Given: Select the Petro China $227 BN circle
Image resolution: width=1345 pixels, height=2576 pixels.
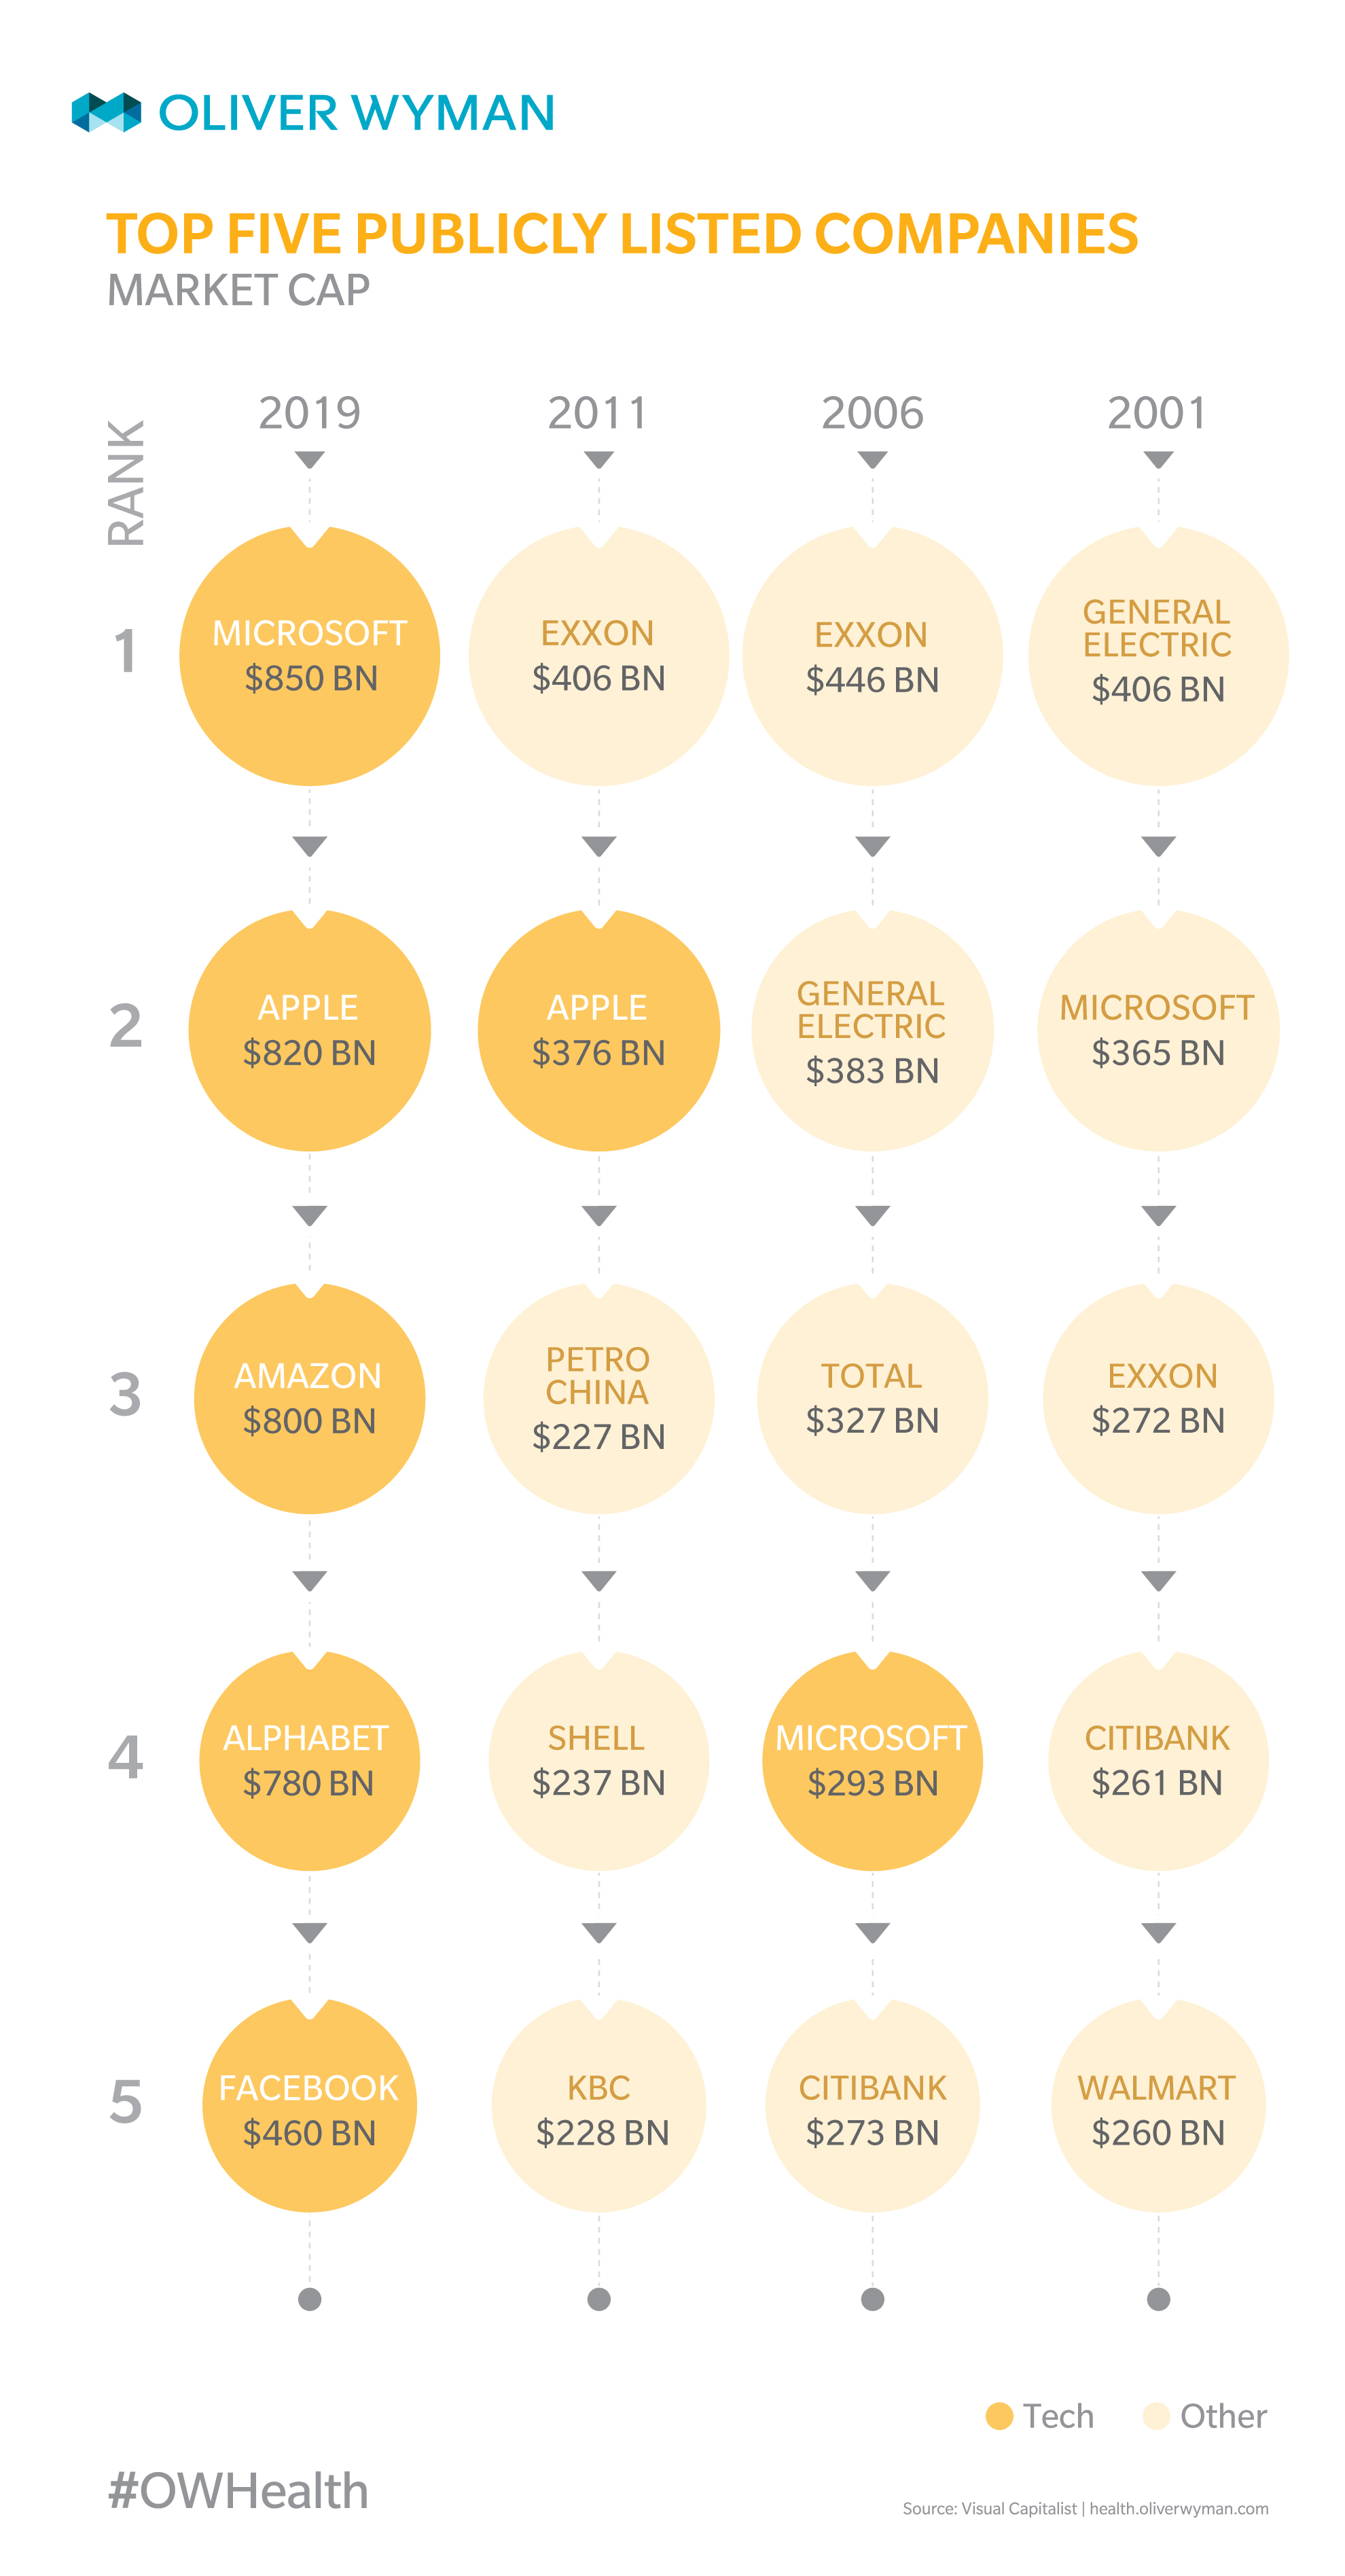Looking at the screenshot, I should (598, 1398).
